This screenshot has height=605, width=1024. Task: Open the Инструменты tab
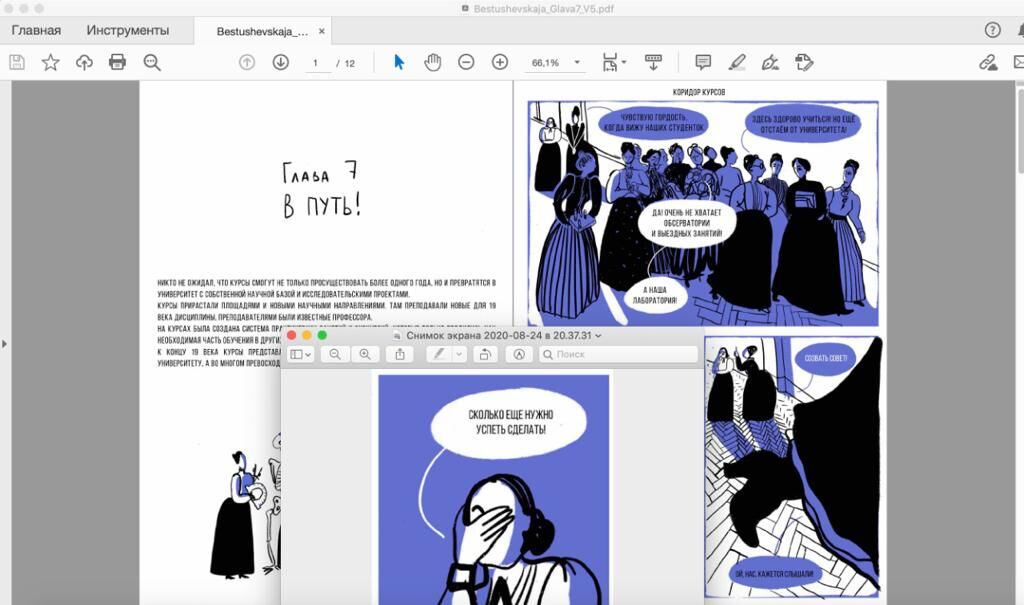pyautogui.click(x=127, y=30)
